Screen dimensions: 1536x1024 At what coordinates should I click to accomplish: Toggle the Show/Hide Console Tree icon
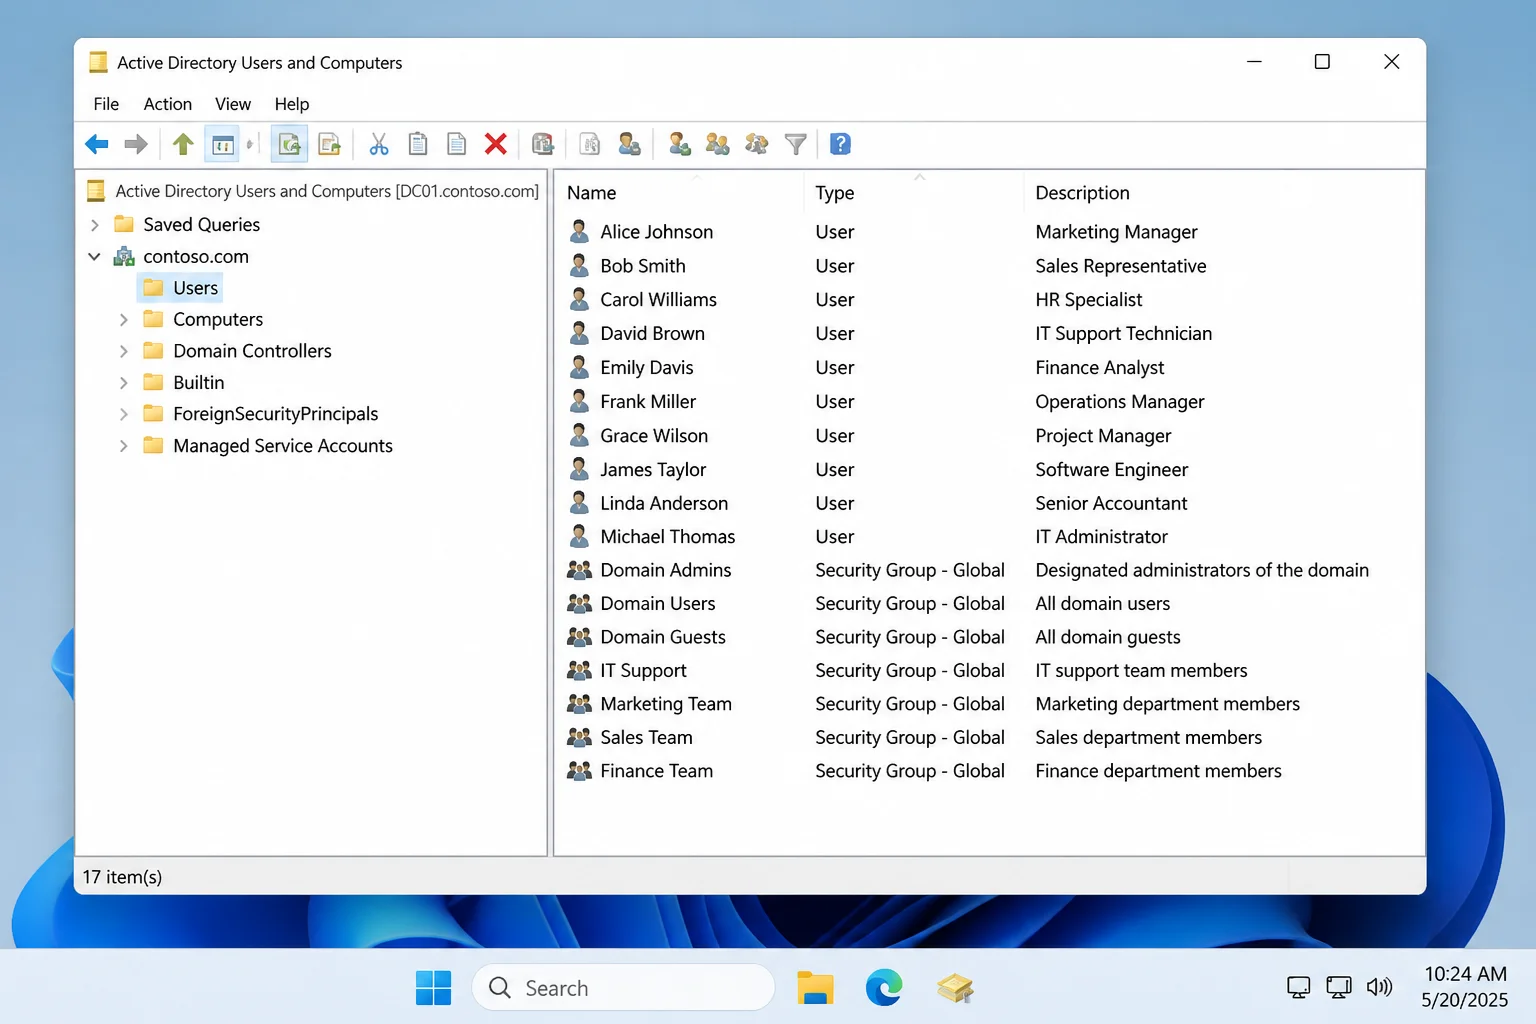click(x=222, y=145)
